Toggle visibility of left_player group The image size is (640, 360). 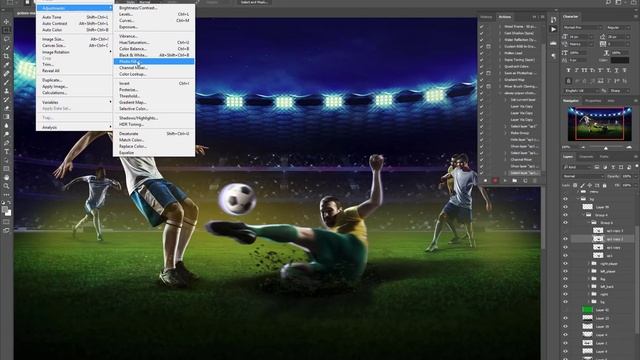(565, 271)
